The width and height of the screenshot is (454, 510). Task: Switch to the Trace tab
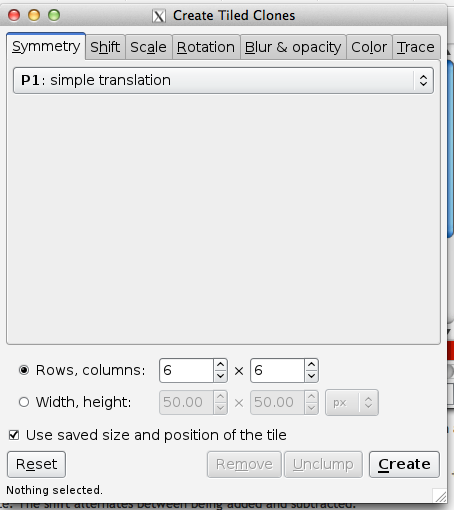pos(416,47)
